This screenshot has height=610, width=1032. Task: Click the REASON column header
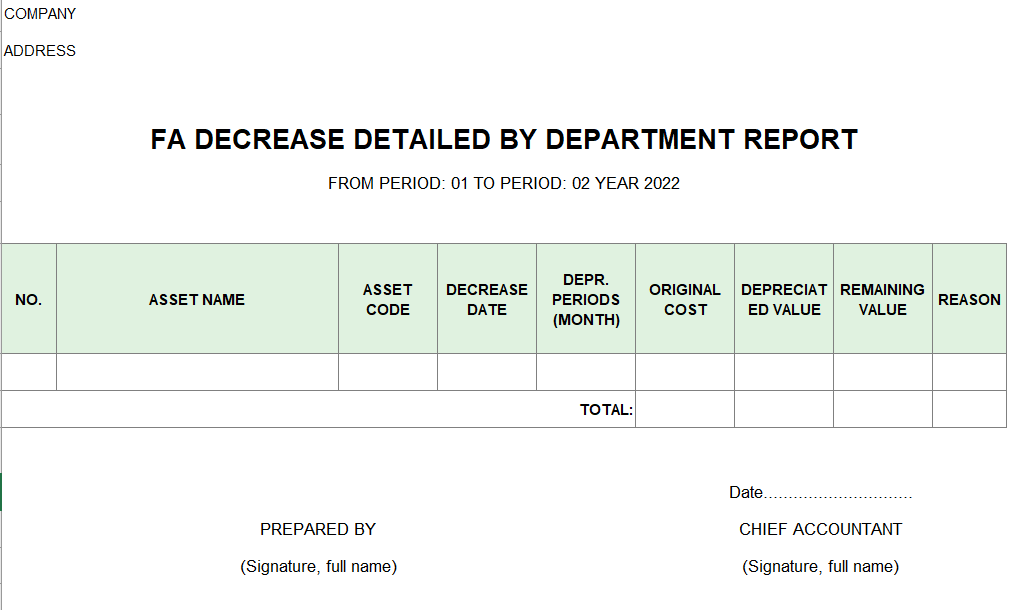pyautogui.click(x=969, y=299)
